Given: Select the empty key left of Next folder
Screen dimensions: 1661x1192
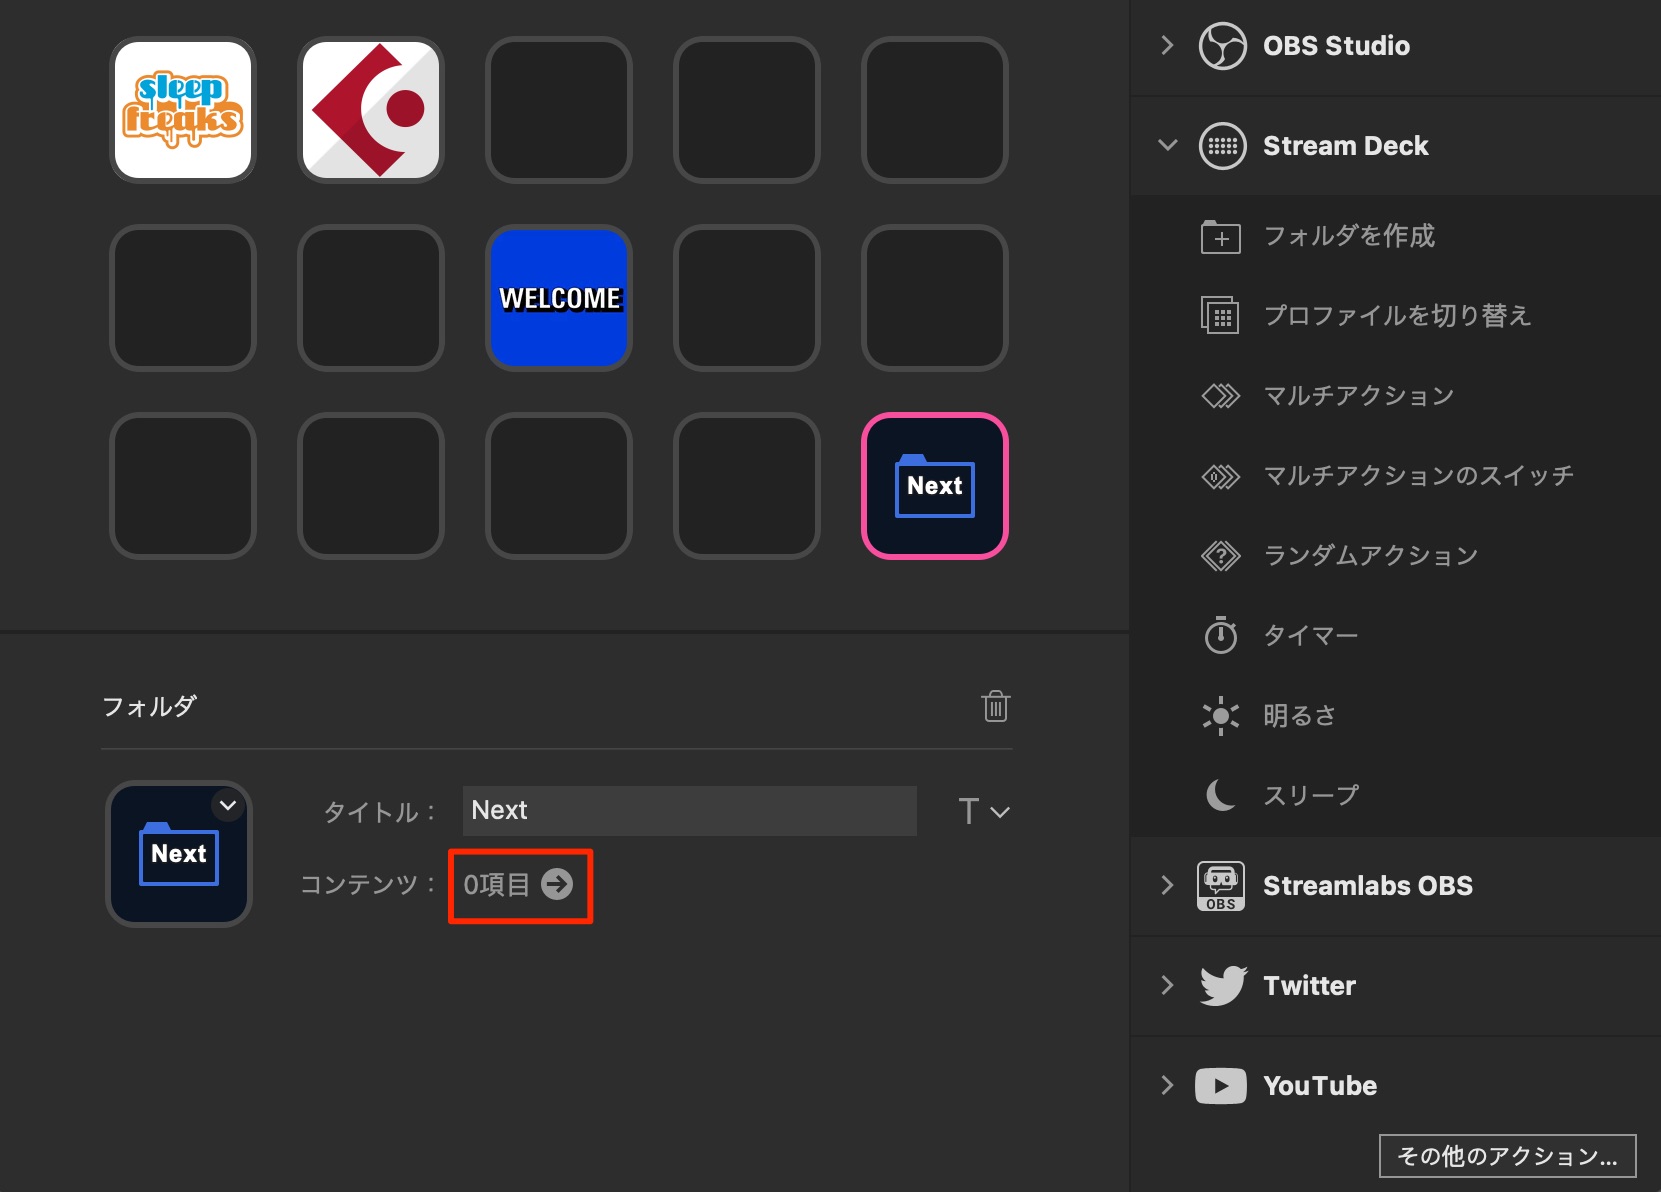Looking at the screenshot, I should pyautogui.click(x=747, y=486).
